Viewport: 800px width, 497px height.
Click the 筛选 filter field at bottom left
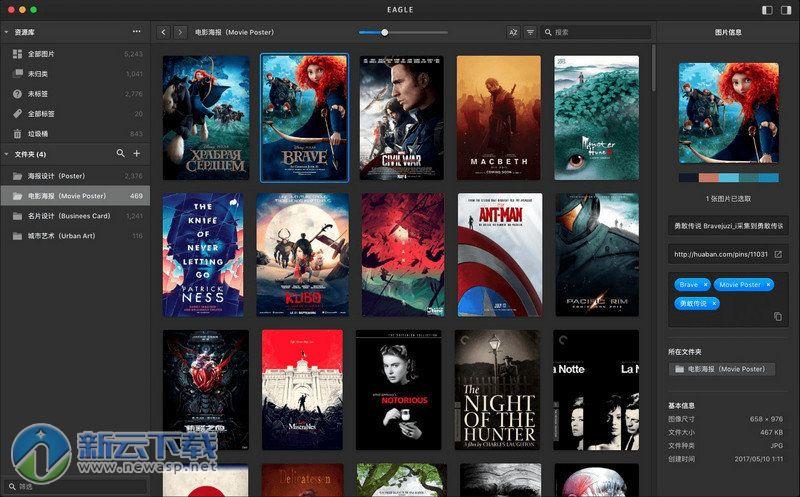tap(76, 486)
